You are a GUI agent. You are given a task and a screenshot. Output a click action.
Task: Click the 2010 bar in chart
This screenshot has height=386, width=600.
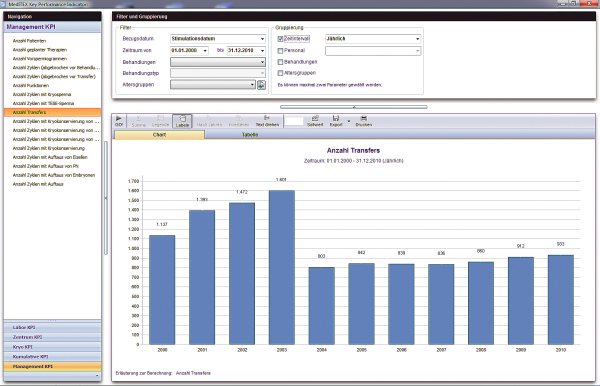coord(561,300)
